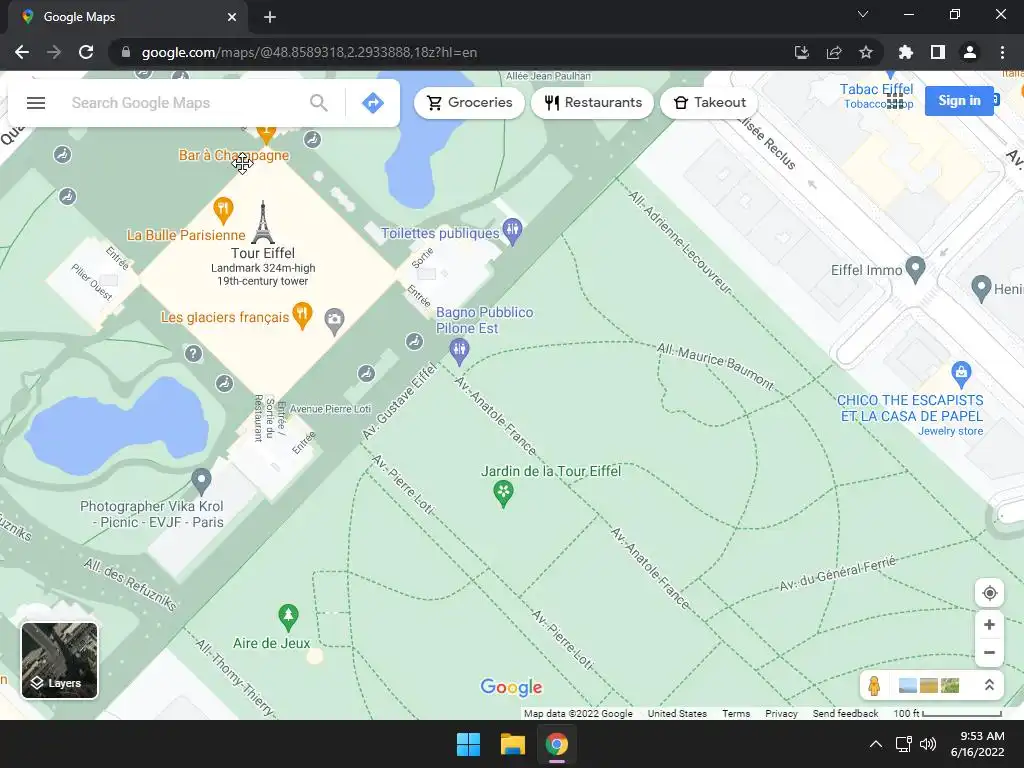Image resolution: width=1024 pixels, height=768 pixels.
Task: Filter map by Takeout
Action: (709, 103)
